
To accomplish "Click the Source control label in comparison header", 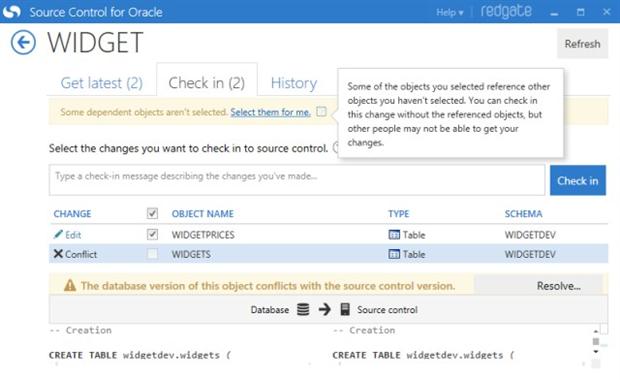I will [387, 310].
